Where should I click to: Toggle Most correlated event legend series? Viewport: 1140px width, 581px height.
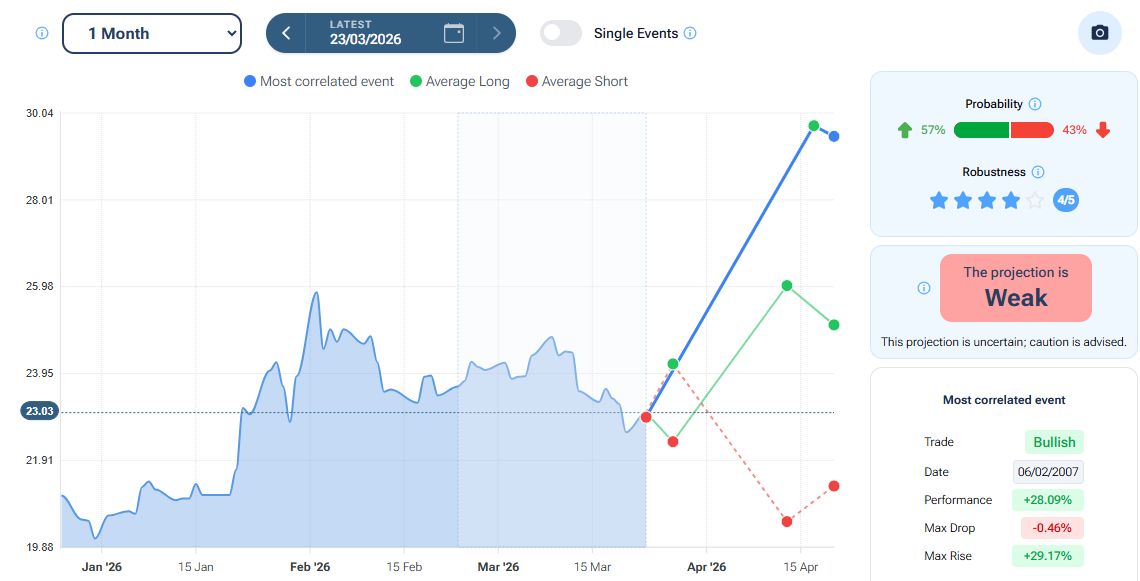(319, 81)
